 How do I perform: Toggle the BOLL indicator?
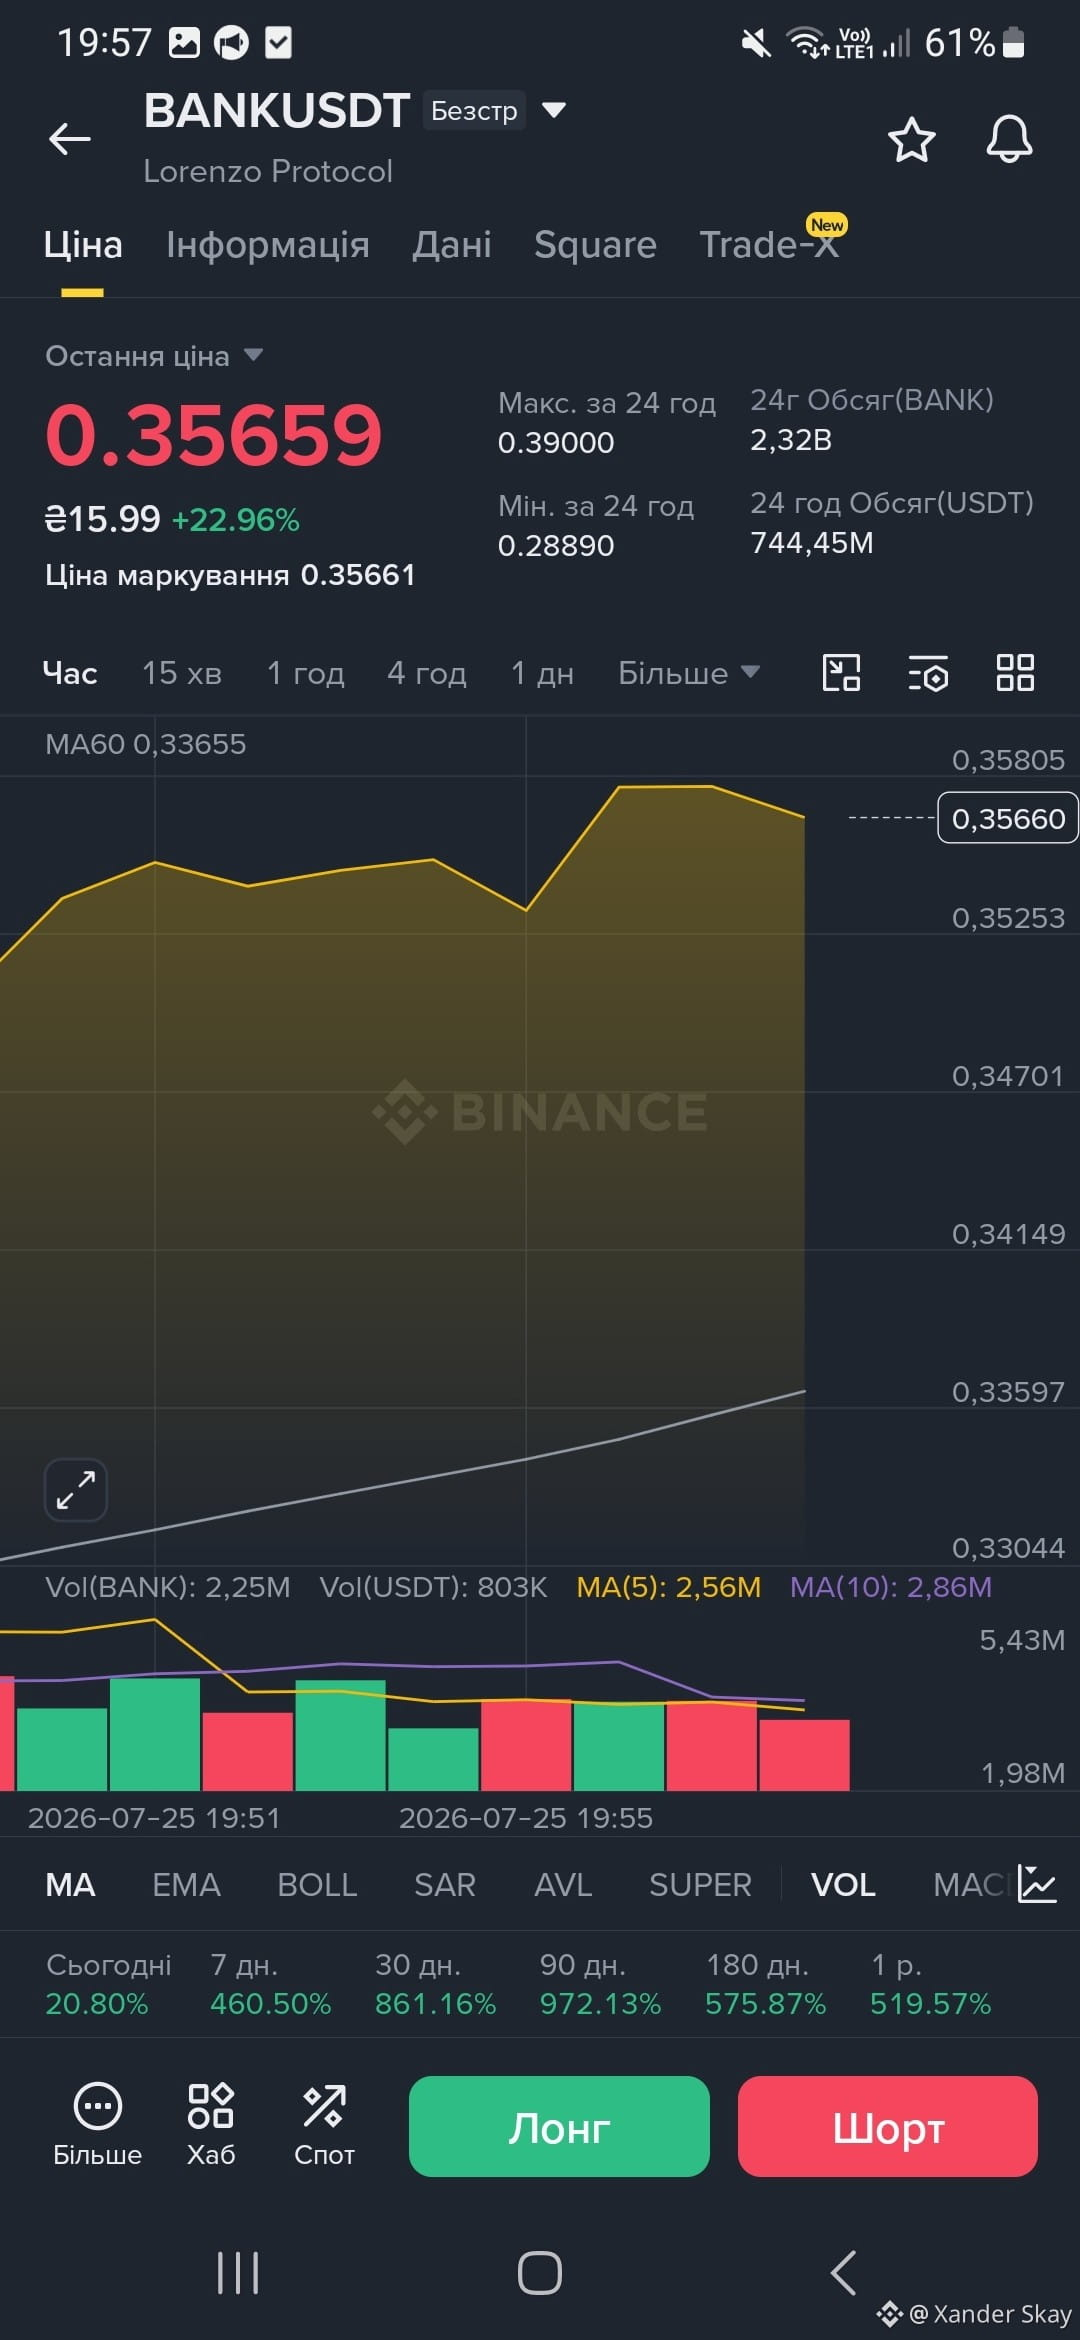click(317, 1885)
